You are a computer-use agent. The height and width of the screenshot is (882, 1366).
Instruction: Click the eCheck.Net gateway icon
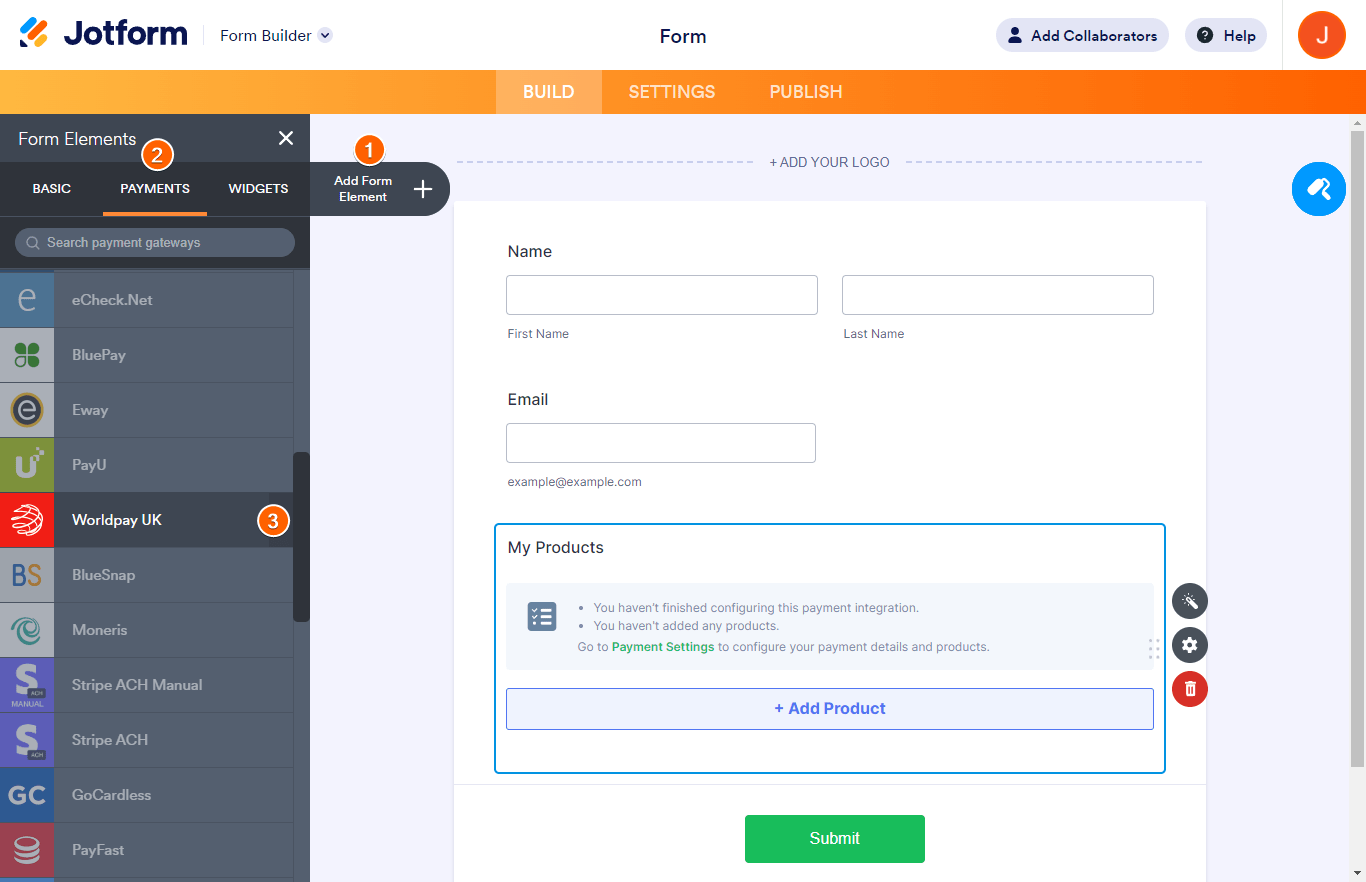click(27, 300)
